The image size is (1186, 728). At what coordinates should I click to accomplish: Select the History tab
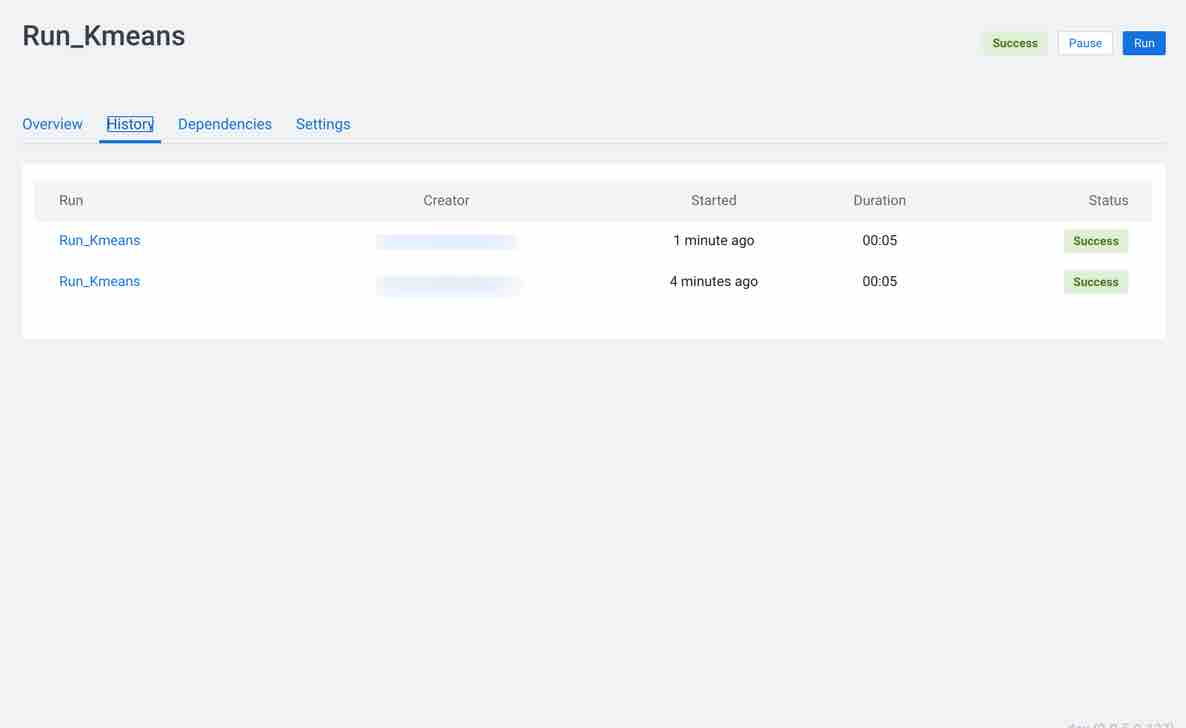click(x=130, y=124)
